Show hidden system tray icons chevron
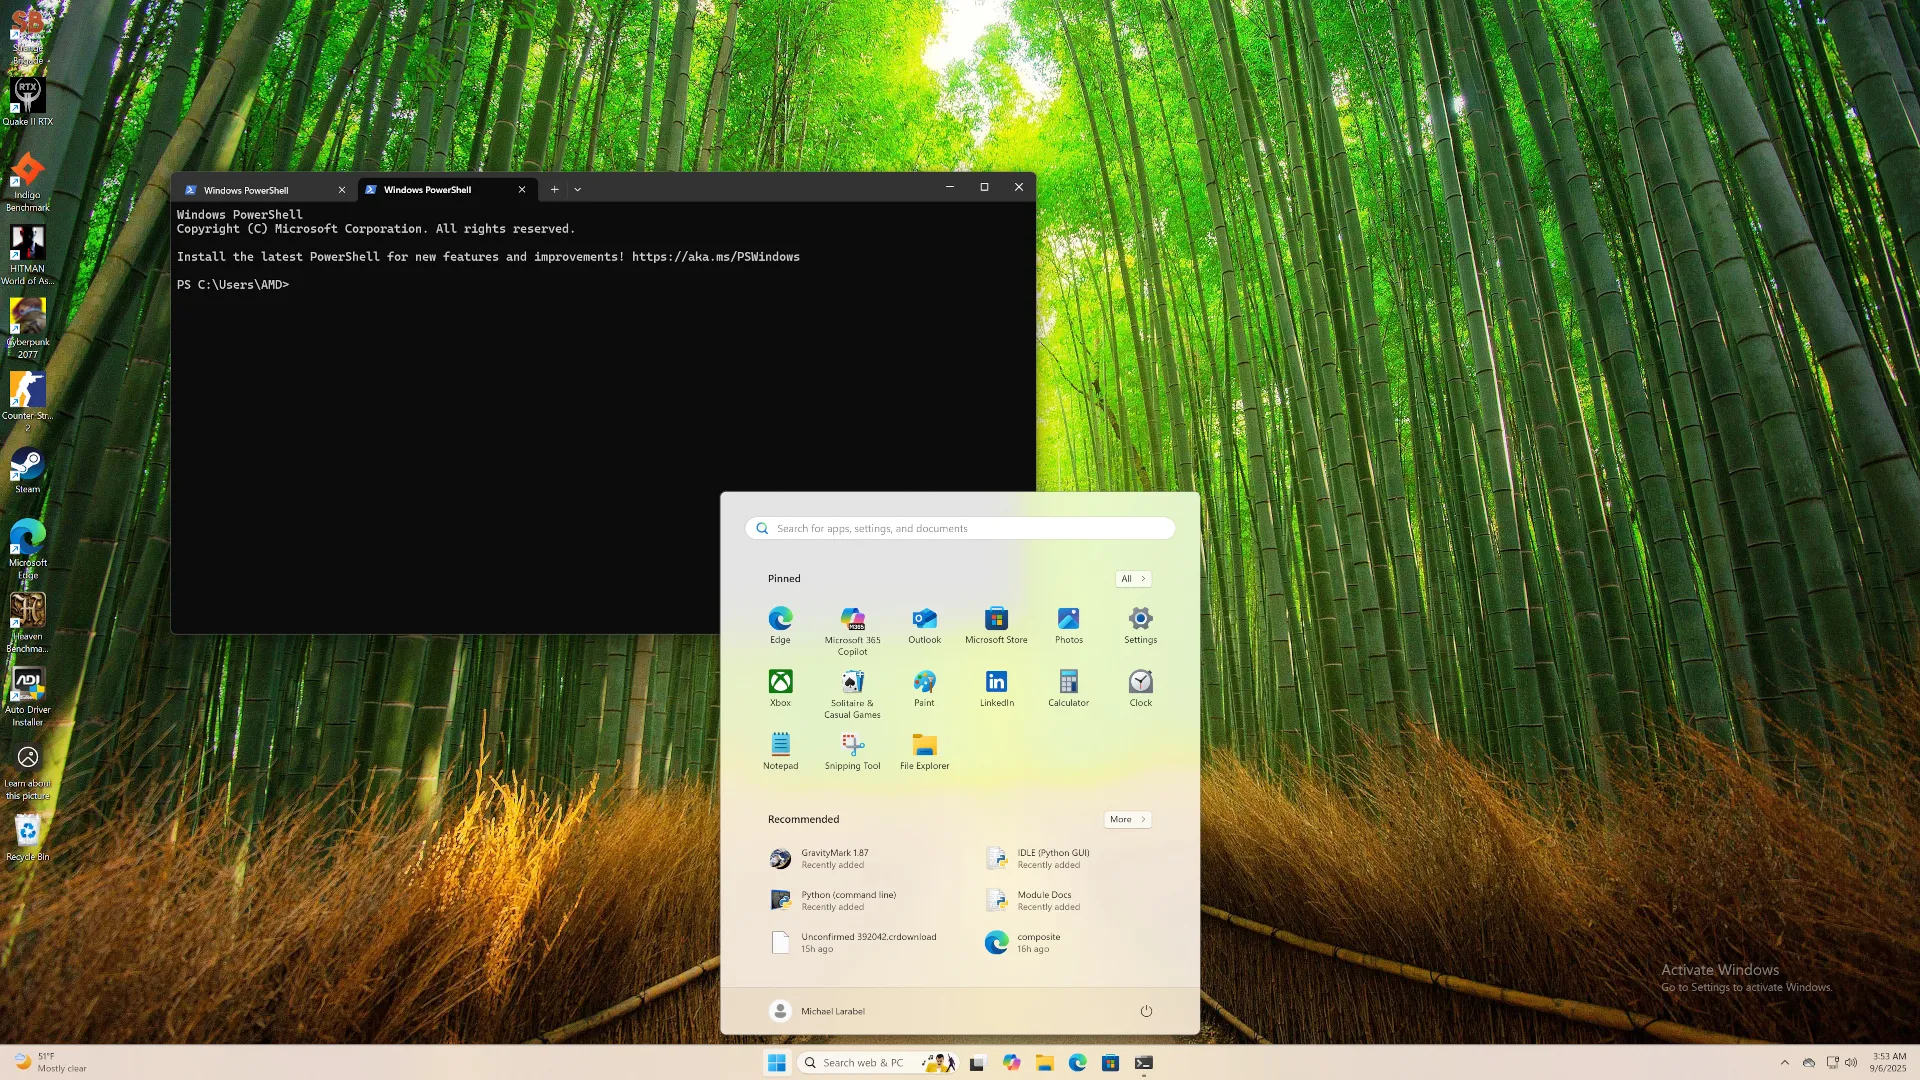 point(1784,1063)
